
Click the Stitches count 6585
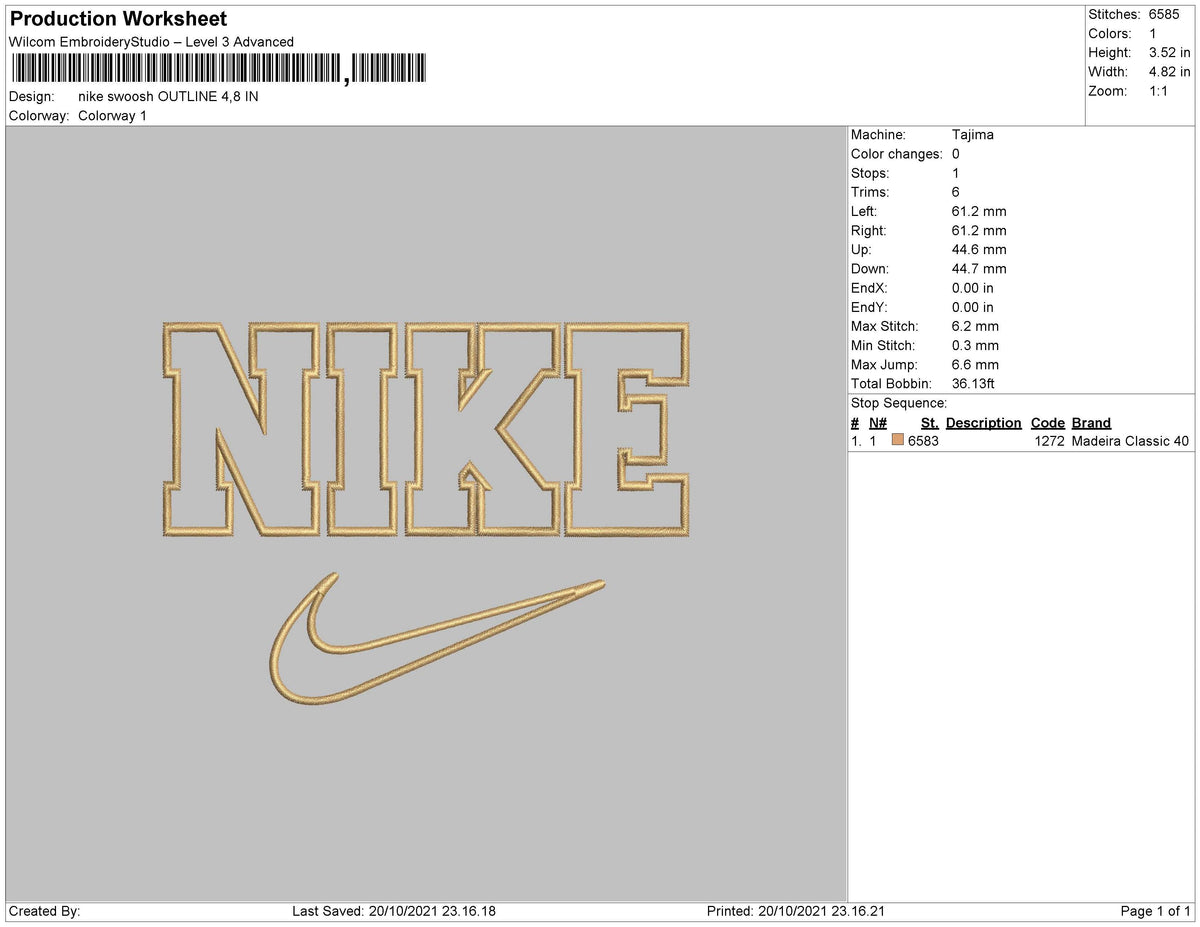[x=1163, y=15]
